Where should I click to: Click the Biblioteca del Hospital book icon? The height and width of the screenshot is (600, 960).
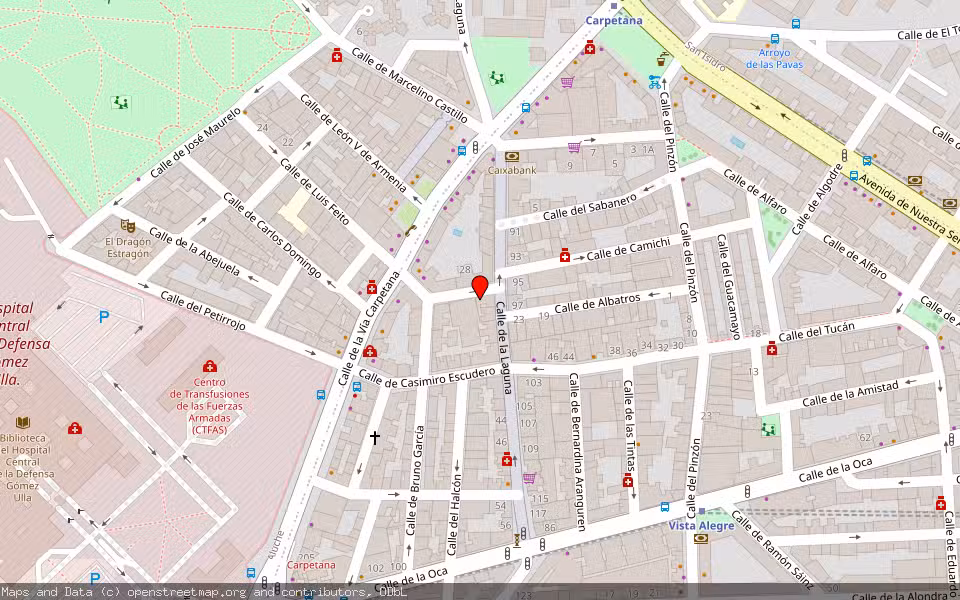23,423
